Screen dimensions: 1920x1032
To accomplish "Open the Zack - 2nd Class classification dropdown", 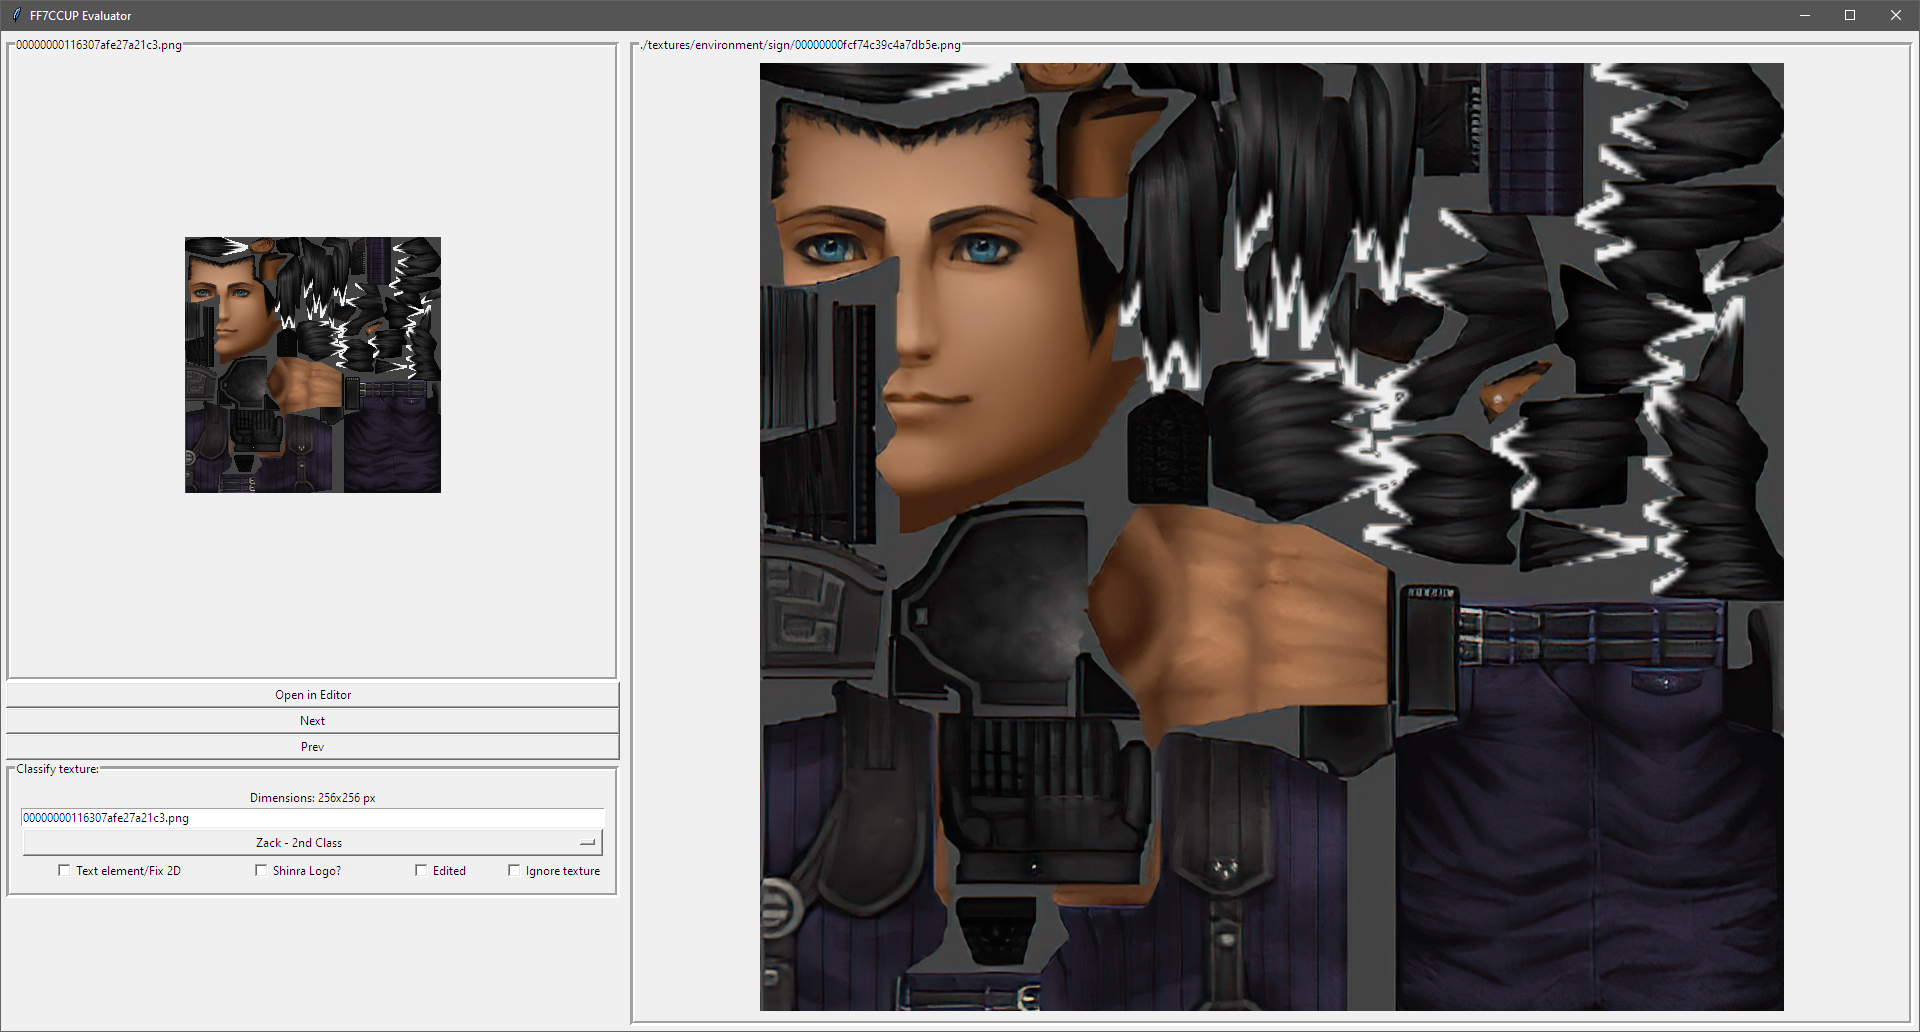I will point(313,843).
